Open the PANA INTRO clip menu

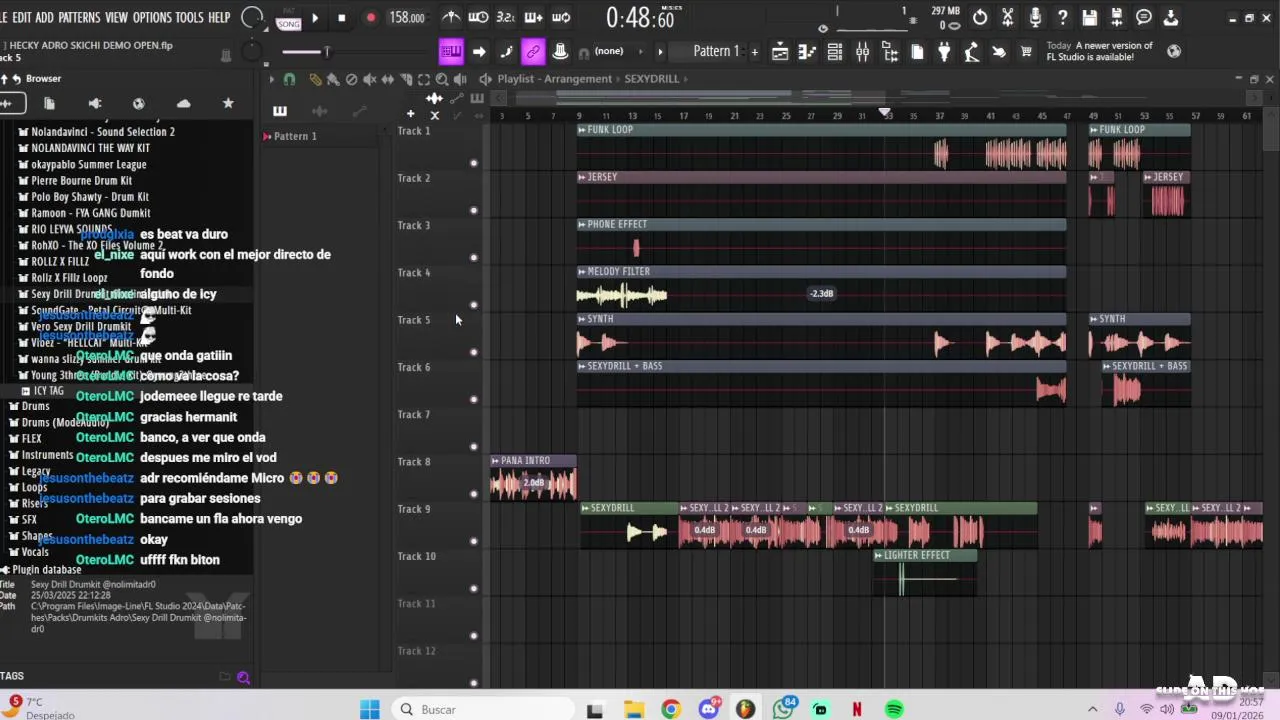[495, 461]
